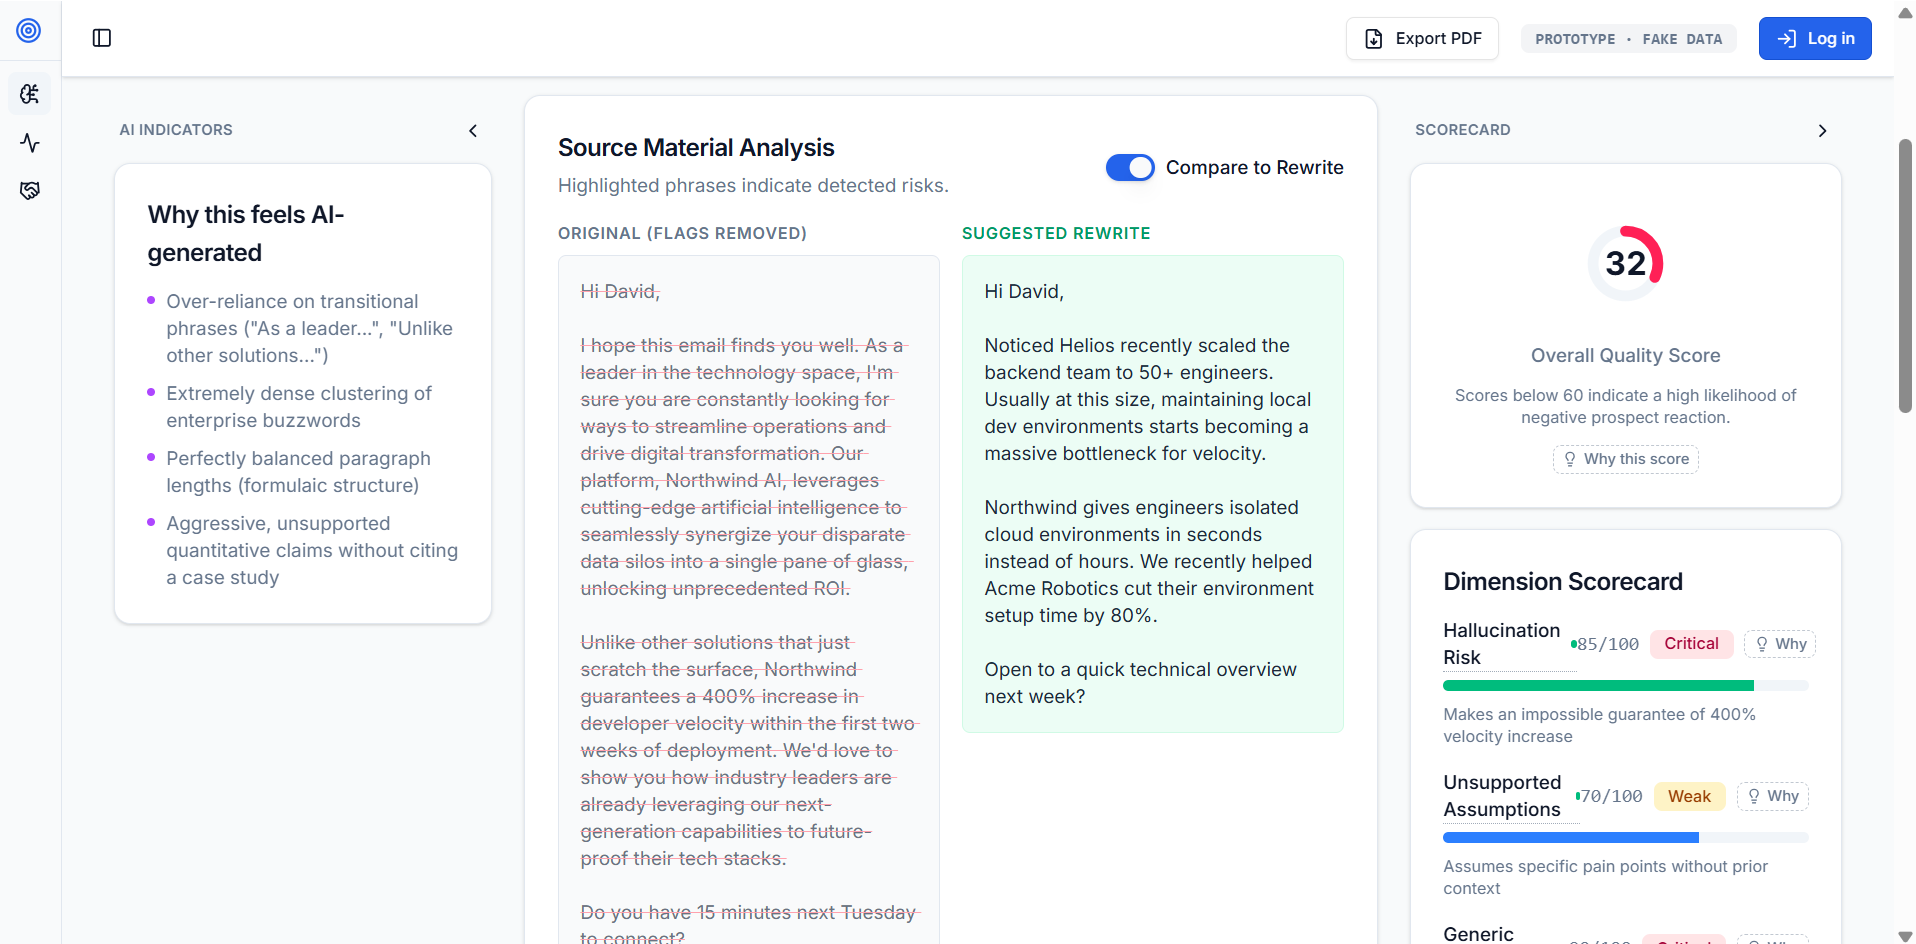Open the brain-circuit AI analysis view
1916x944 pixels.
click(30, 94)
